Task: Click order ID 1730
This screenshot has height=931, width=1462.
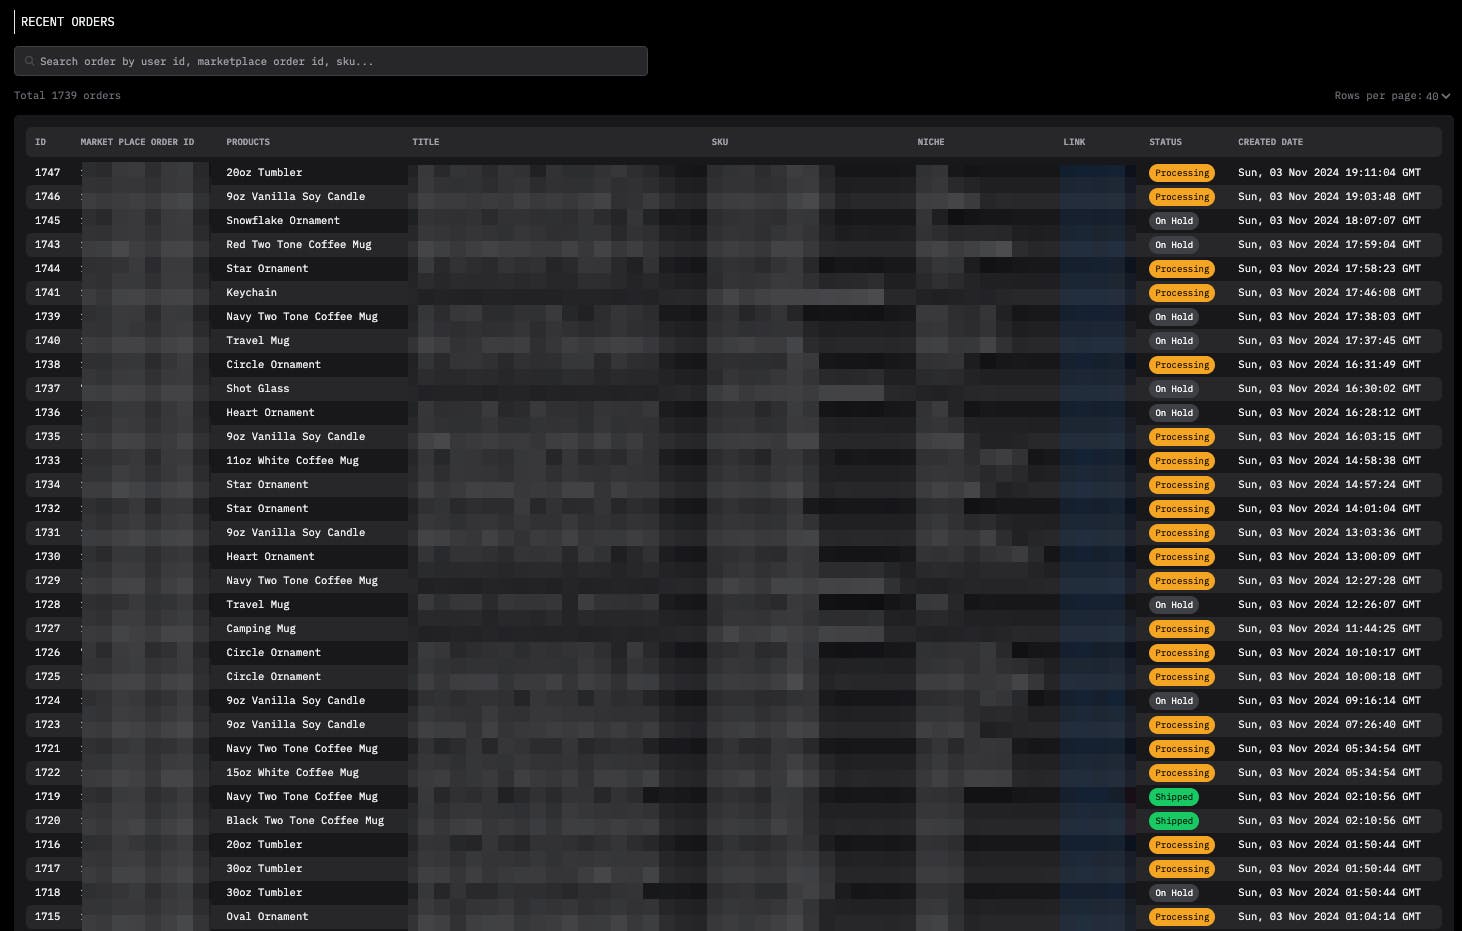Action: click(47, 557)
